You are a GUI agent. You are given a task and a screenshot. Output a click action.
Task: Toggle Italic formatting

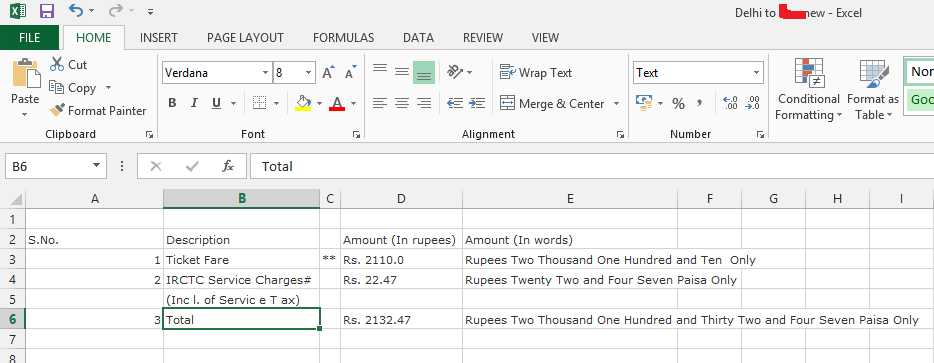(x=194, y=103)
